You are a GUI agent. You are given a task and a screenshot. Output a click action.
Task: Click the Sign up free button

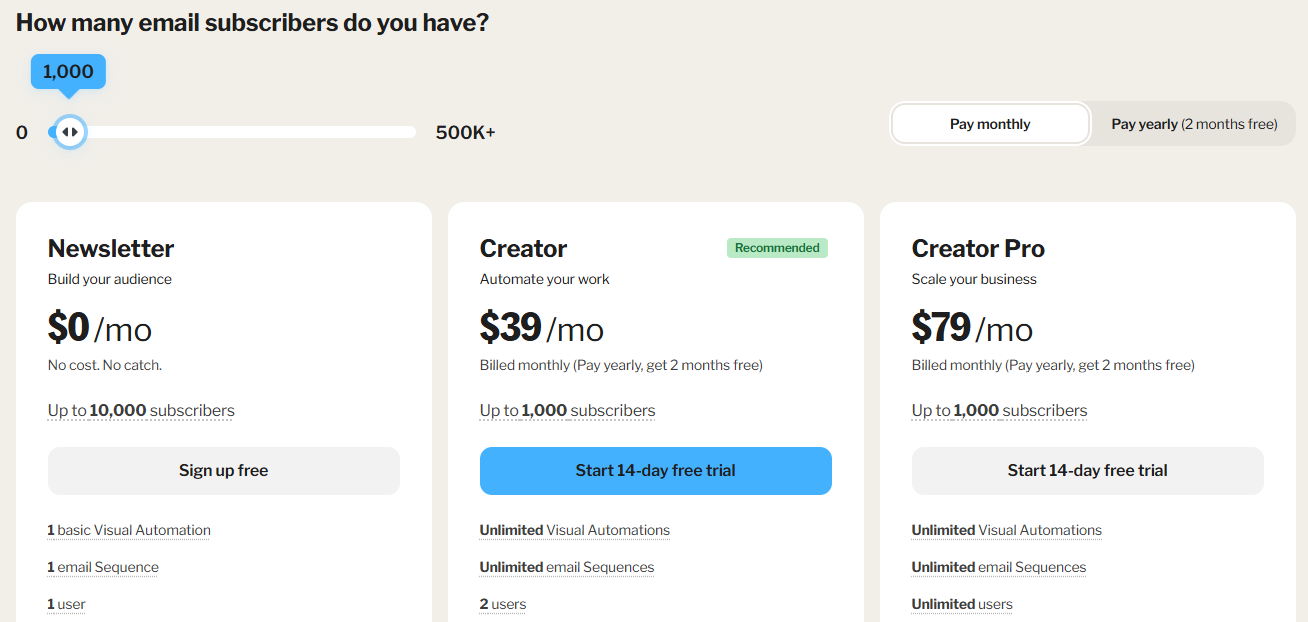(223, 471)
